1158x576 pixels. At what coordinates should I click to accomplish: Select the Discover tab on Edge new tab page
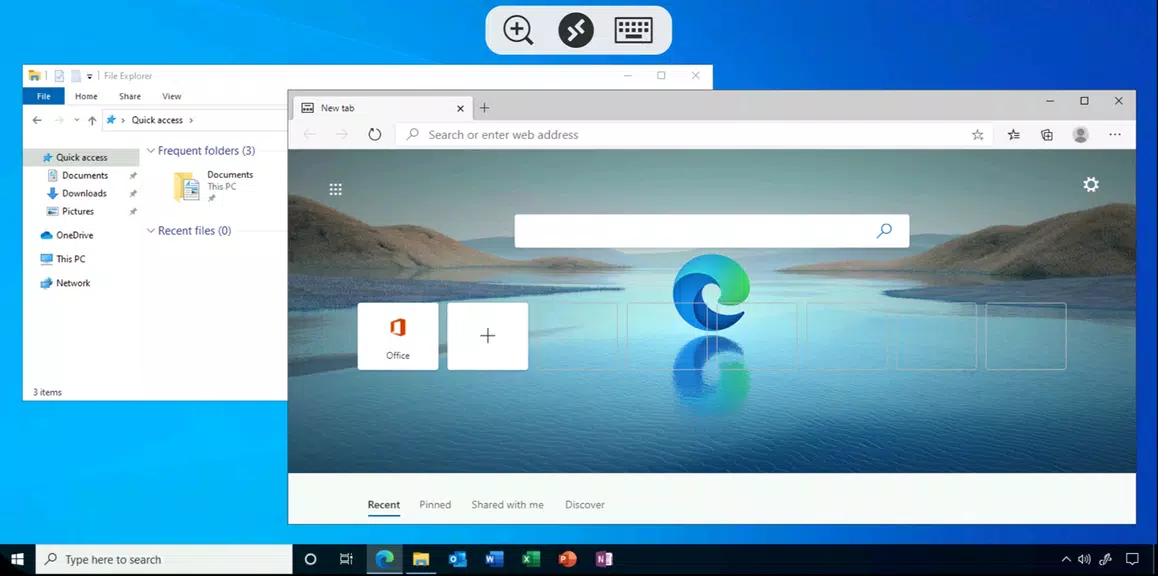[x=585, y=504]
